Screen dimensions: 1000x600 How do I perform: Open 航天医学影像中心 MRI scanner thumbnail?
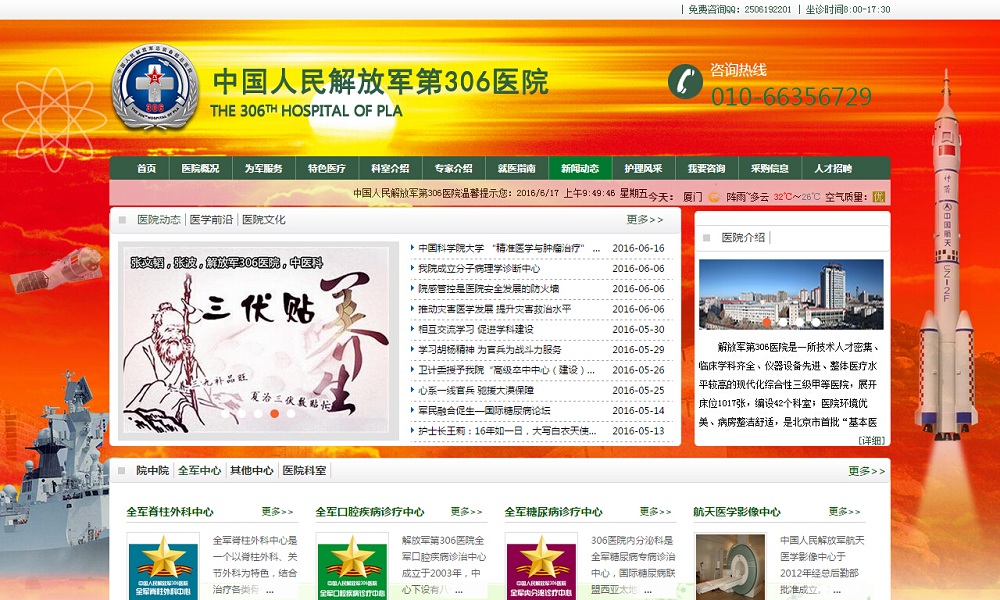[730, 566]
